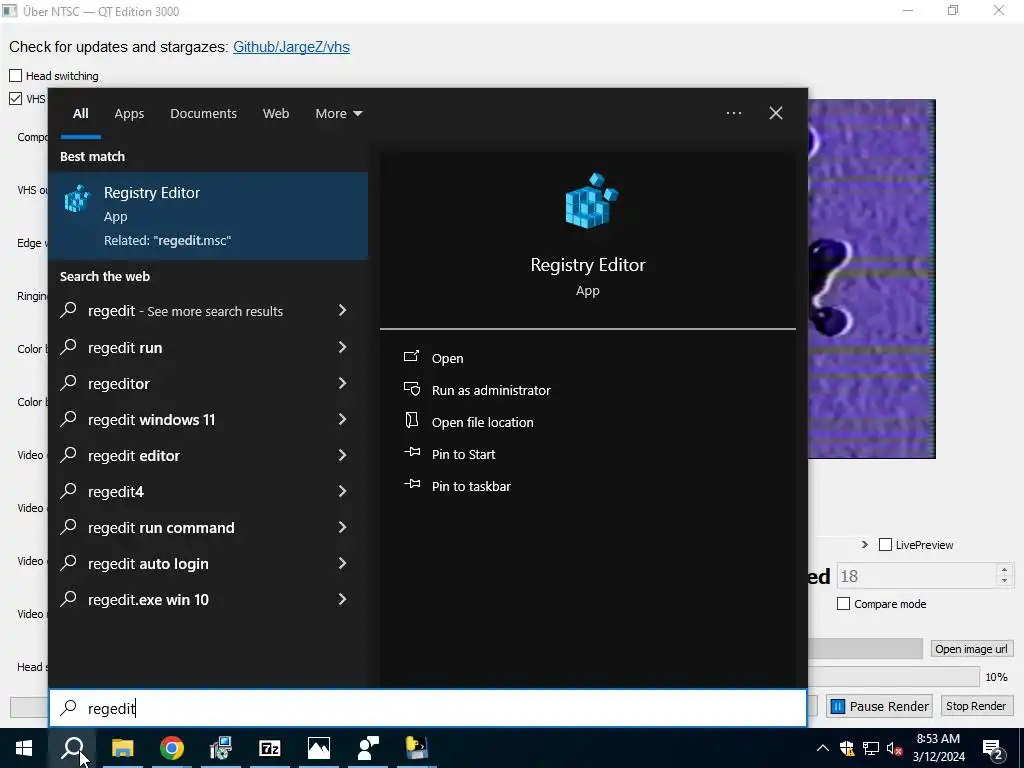Click the VHS preview image
Viewport: 1024px width, 768px height.
click(871, 279)
